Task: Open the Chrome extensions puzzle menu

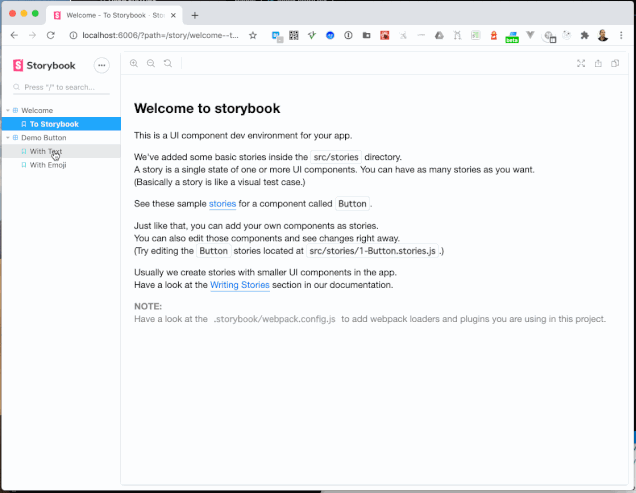Action: 584,35
